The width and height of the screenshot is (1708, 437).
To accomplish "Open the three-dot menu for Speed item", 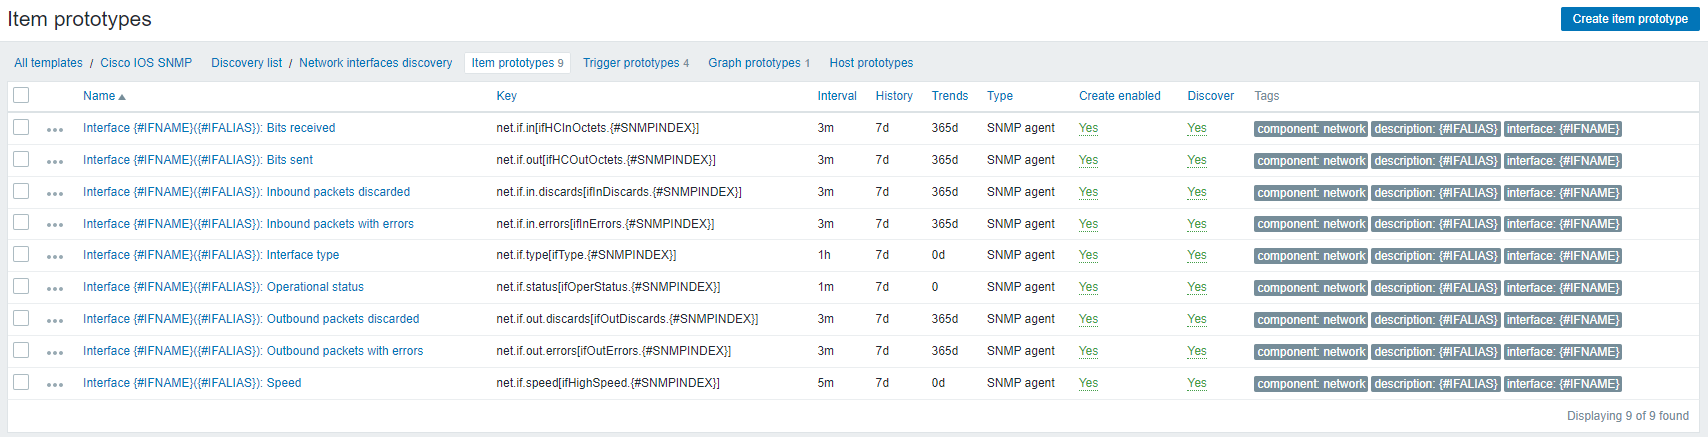I will 55,384.
